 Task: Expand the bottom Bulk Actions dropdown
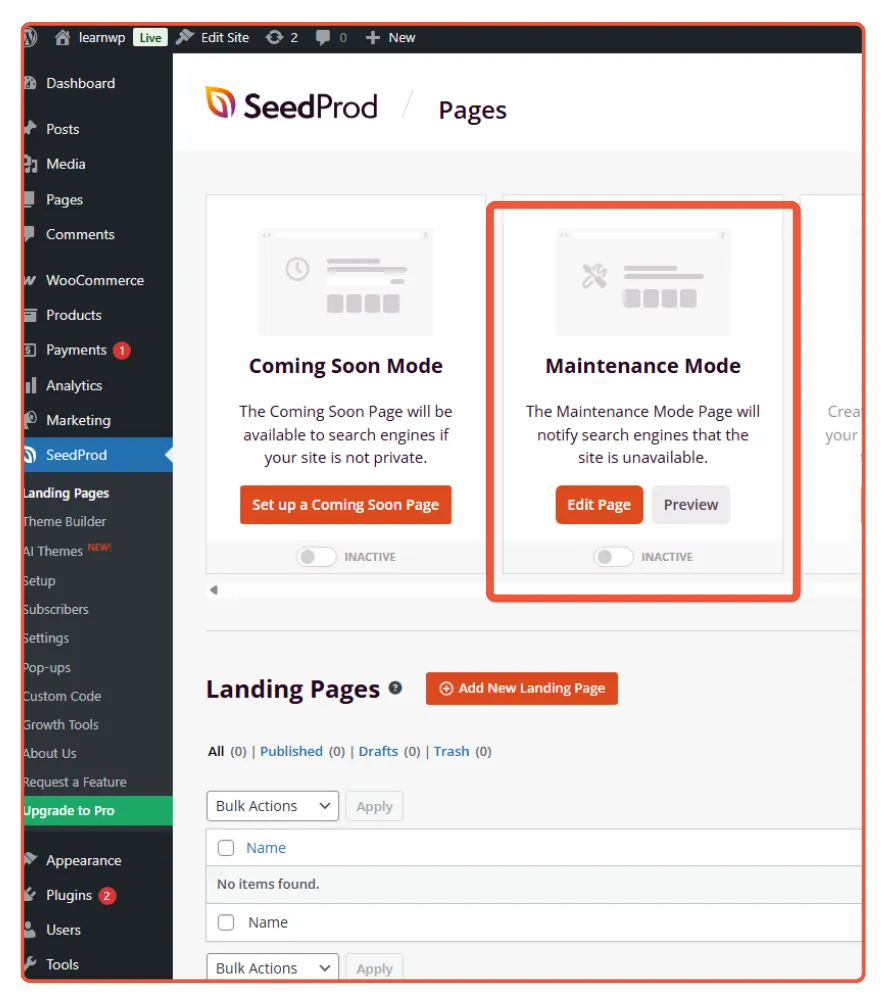coord(272,967)
